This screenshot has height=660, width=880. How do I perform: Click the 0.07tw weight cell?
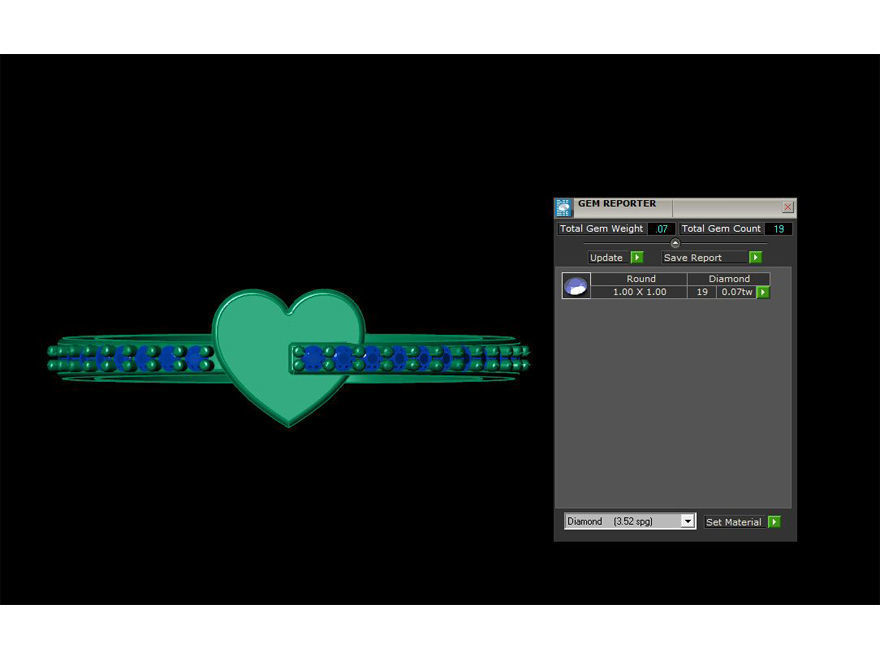pos(736,292)
